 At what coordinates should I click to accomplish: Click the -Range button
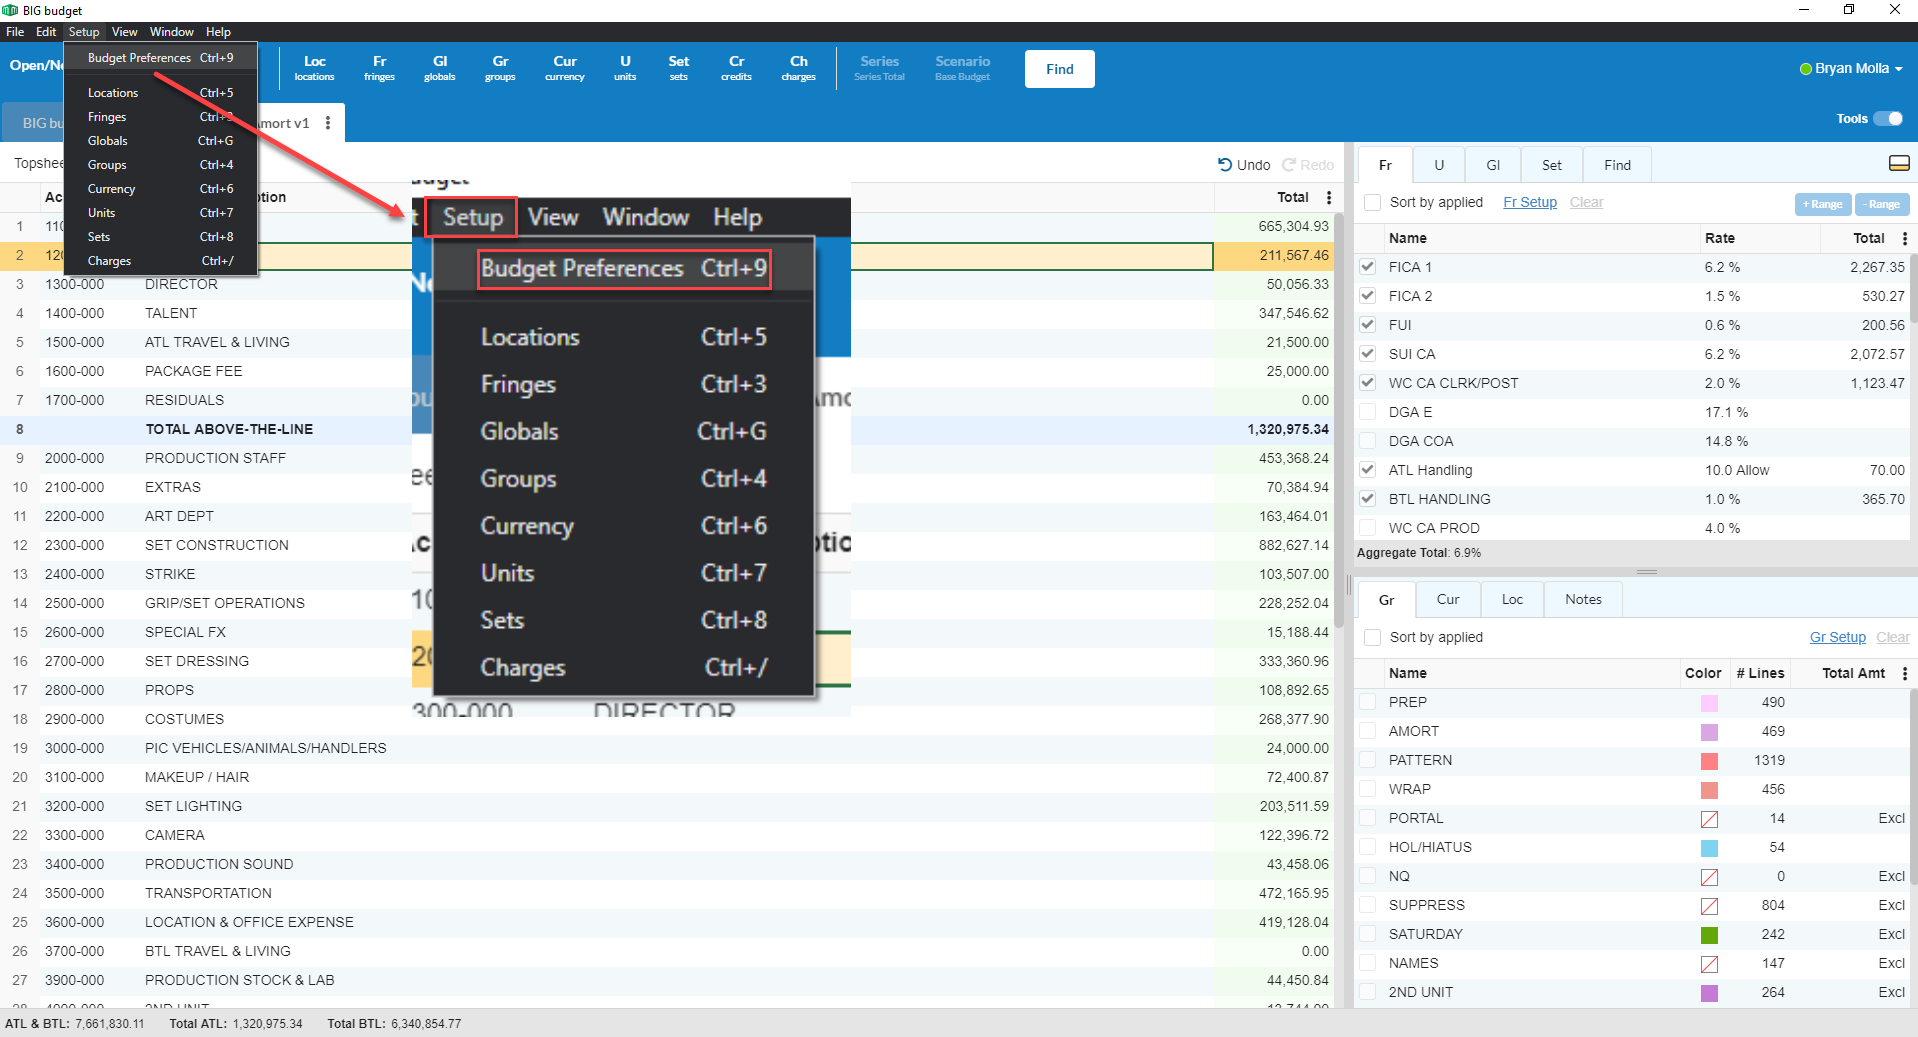pos(1883,204)
